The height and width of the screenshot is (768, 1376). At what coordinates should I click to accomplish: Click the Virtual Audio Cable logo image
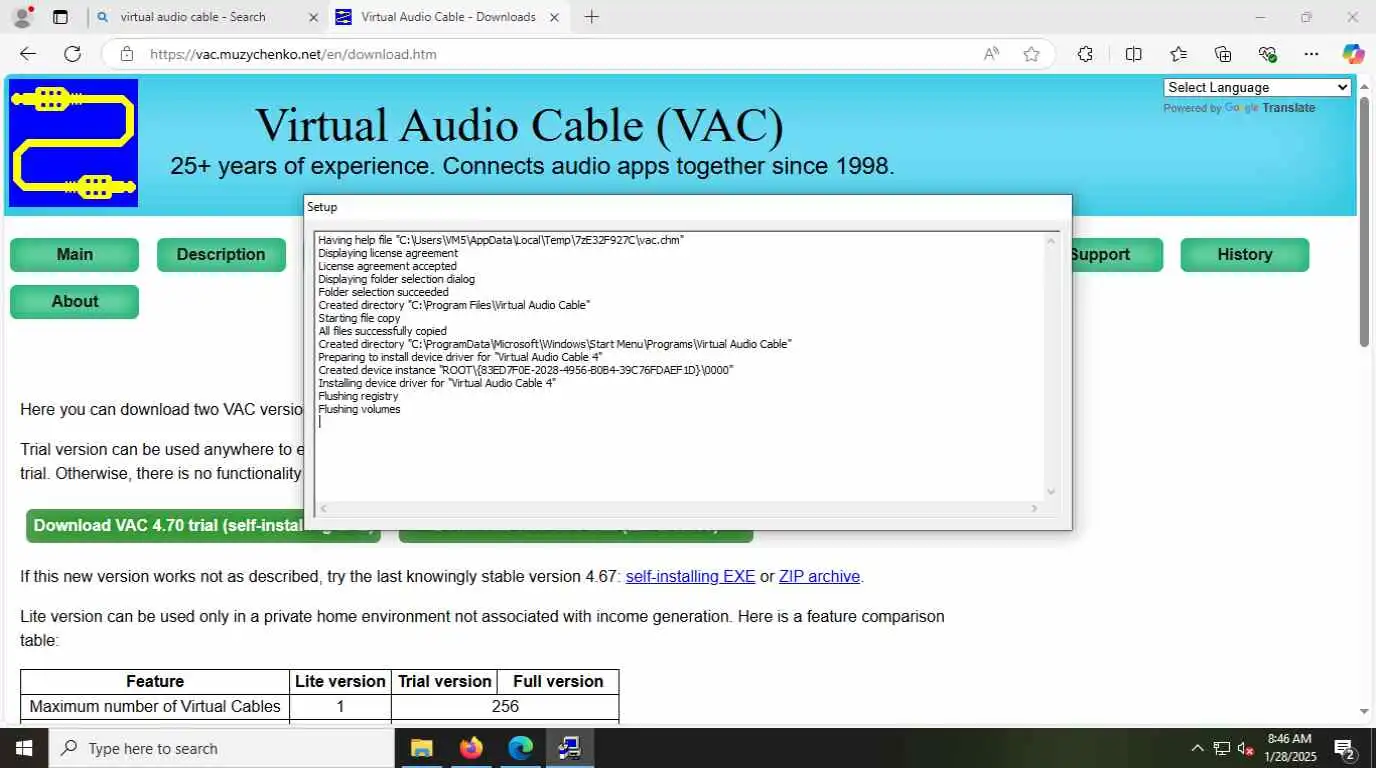click(73, 143)
